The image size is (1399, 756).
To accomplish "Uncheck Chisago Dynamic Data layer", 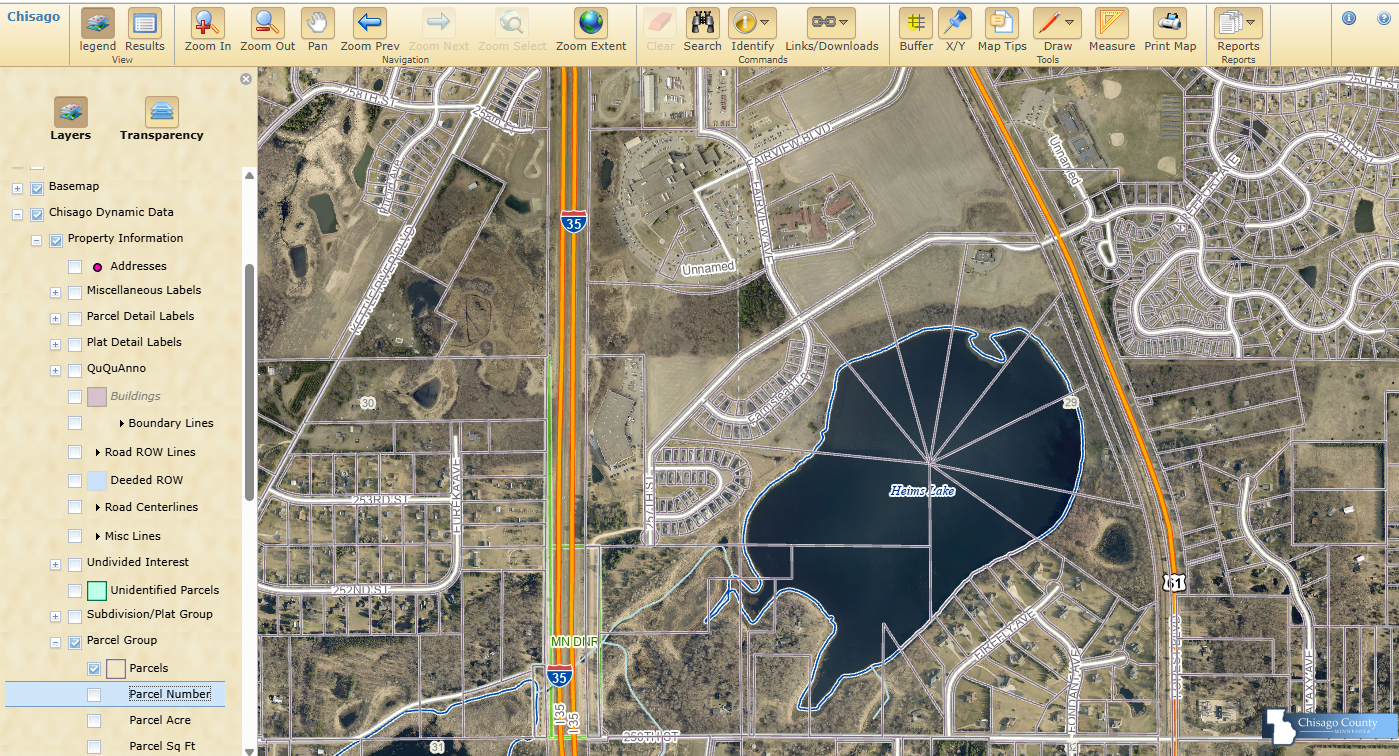I will pyautogui.click(x=37, y=214).
